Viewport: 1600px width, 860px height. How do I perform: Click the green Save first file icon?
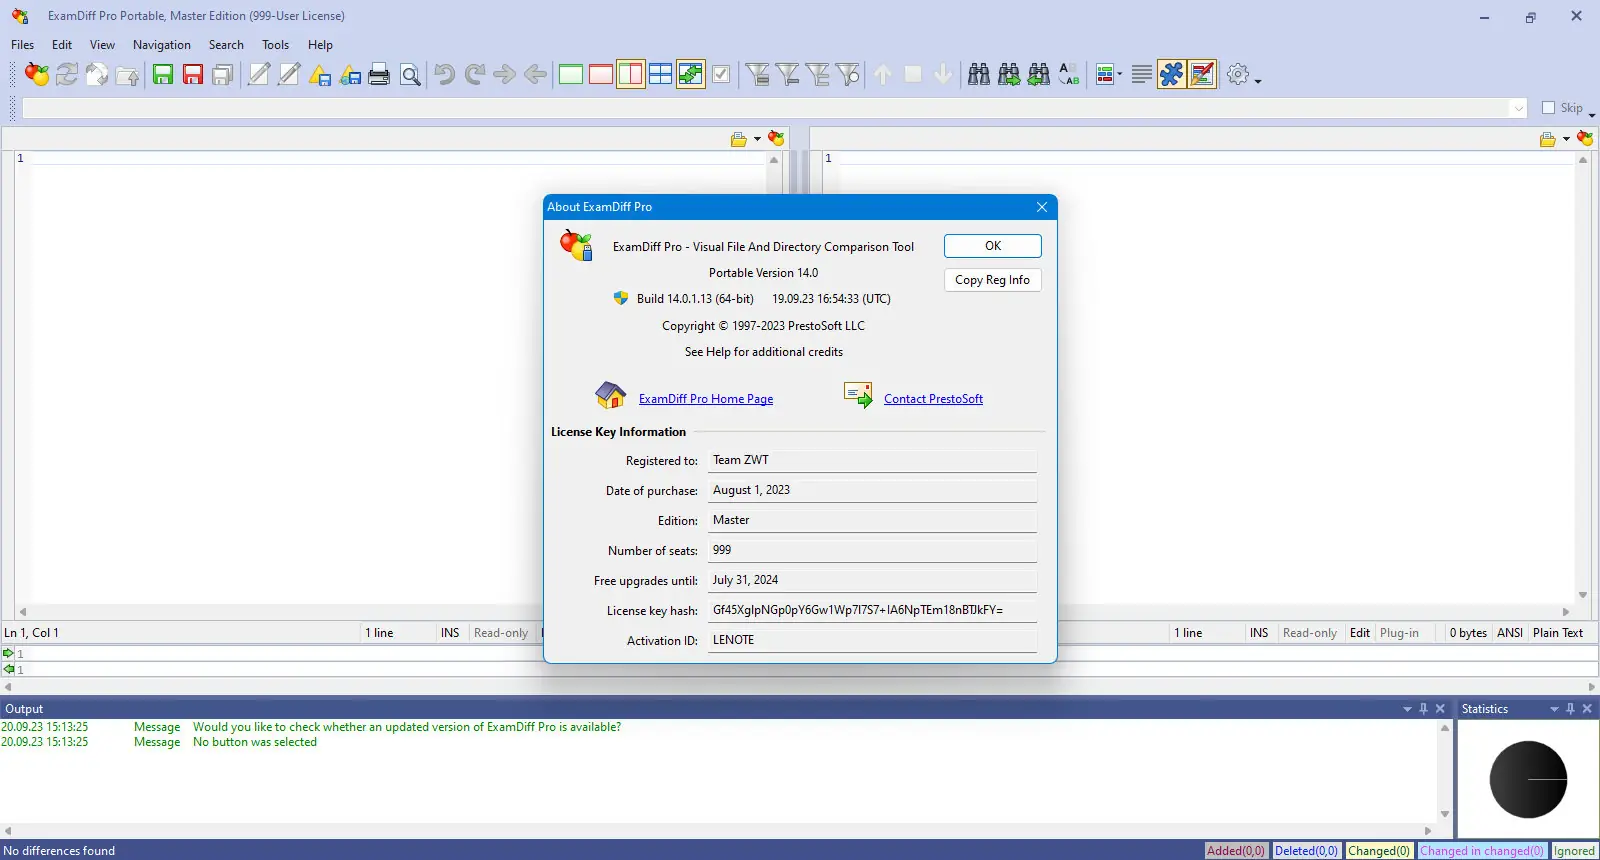click(x=163, y=74)
